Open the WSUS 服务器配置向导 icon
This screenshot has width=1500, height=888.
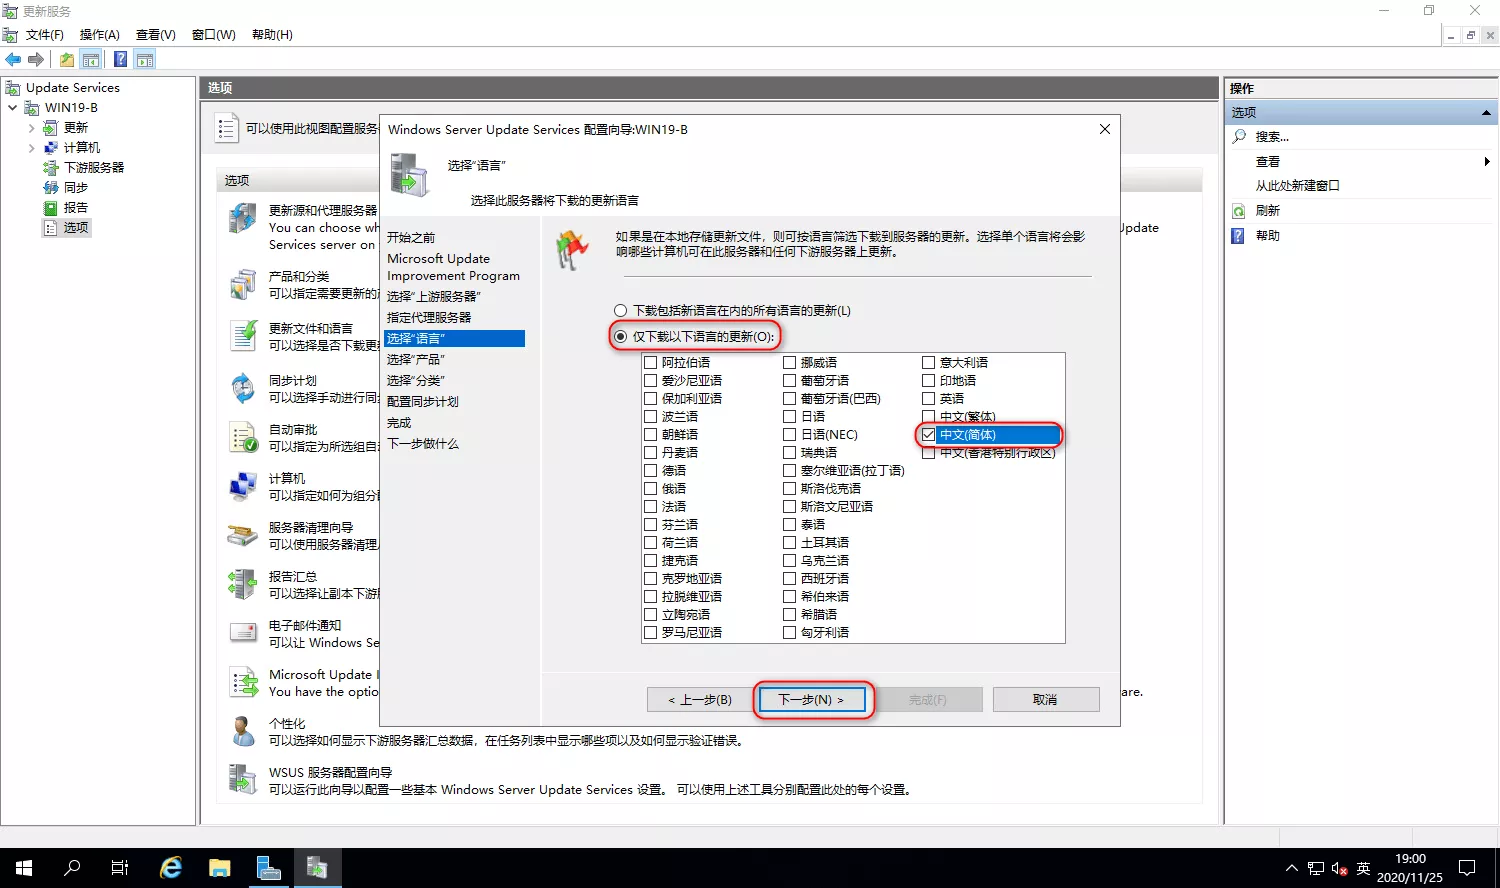(243, 780)
